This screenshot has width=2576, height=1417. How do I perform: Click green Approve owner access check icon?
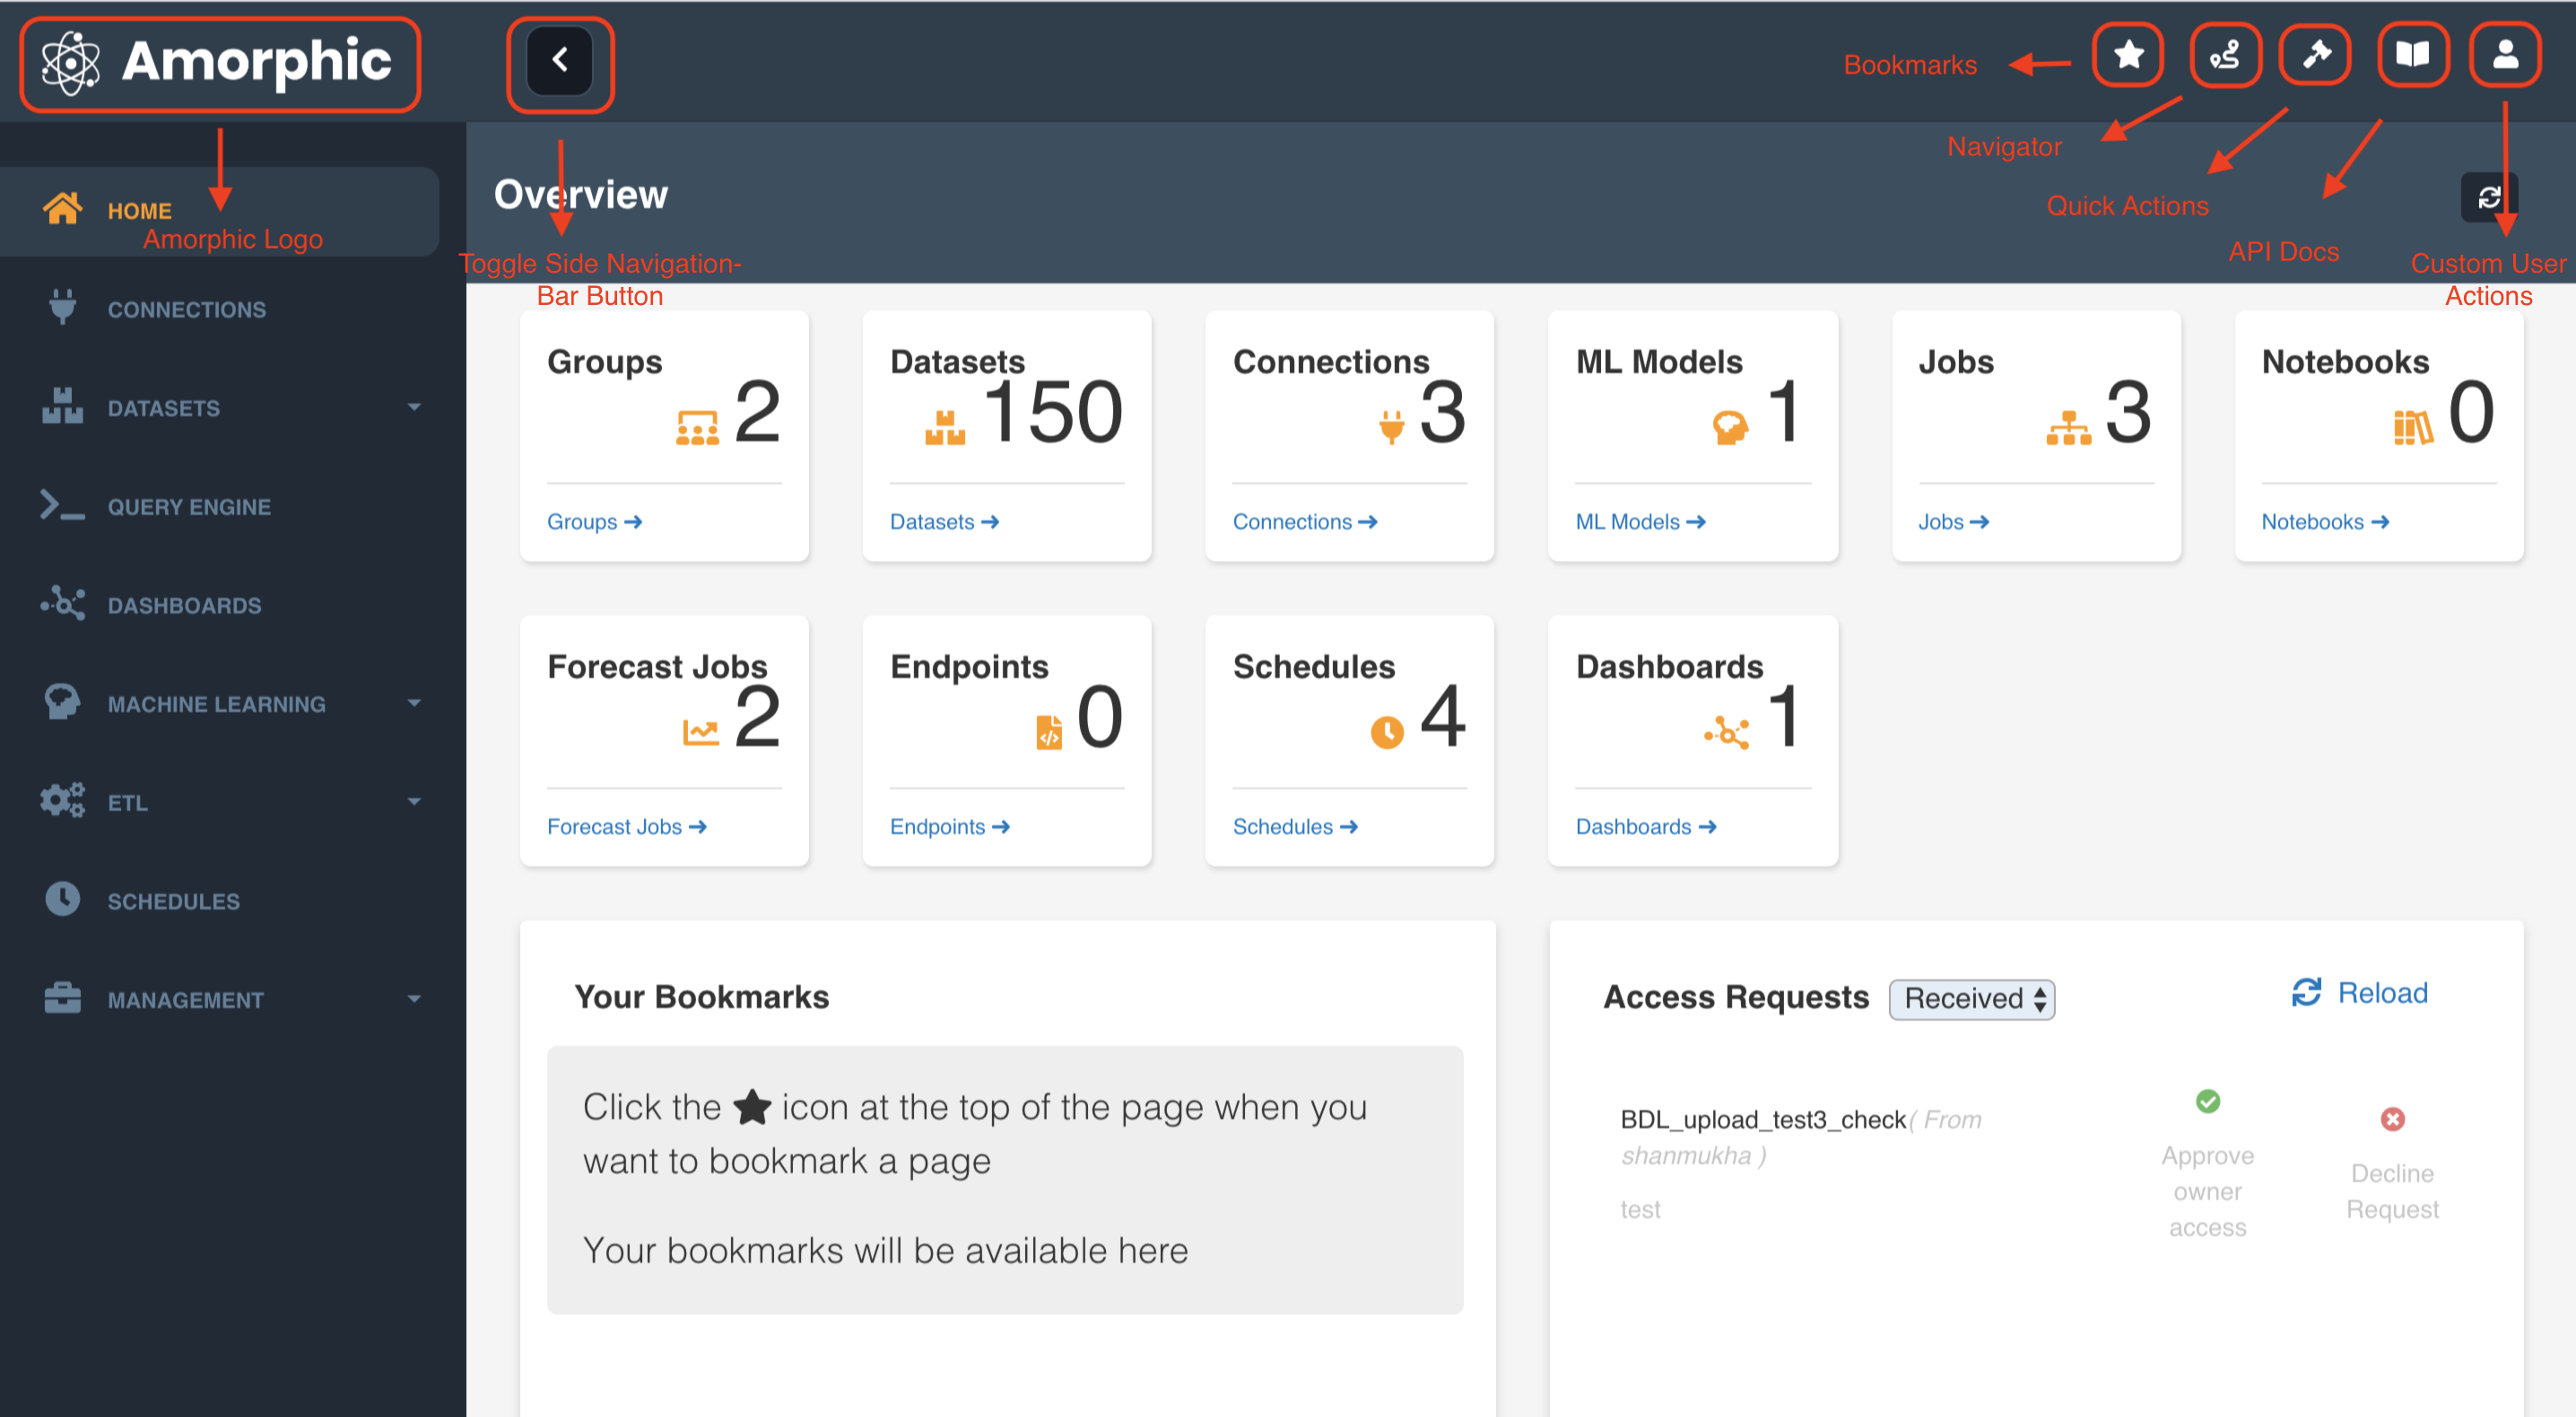click(x=2207, y=1101)
